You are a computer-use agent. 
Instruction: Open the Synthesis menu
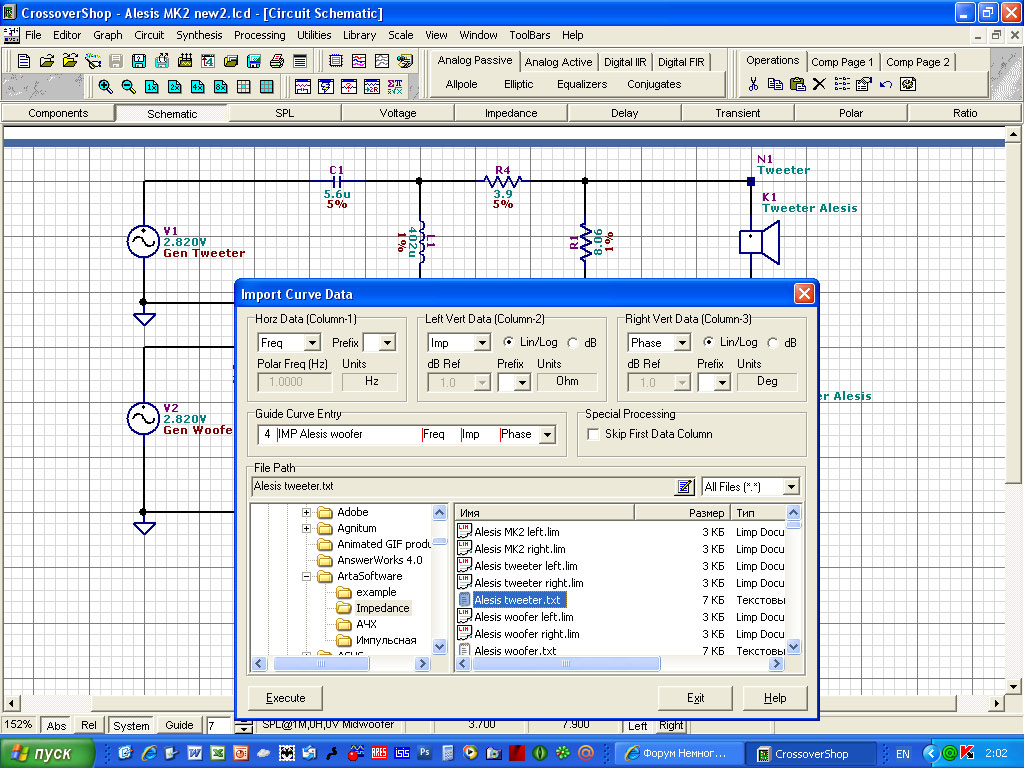click(x=199, y=35)
